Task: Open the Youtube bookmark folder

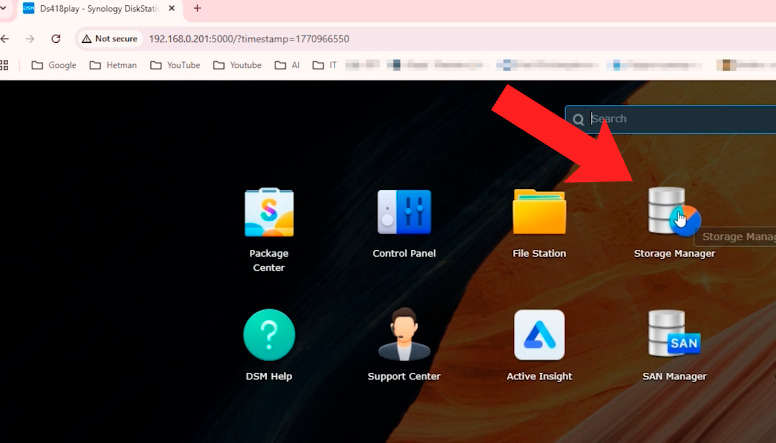Action: point(238,65)
